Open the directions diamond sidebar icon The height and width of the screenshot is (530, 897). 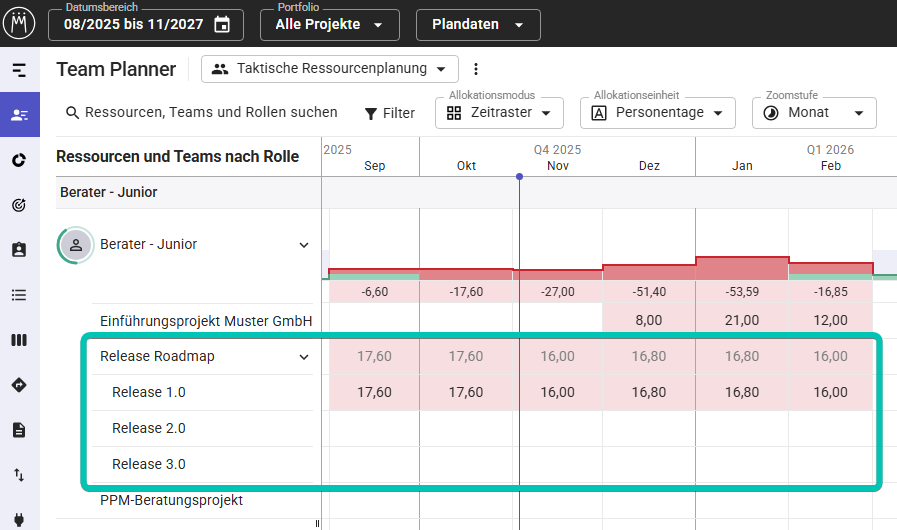coord(19,385)
